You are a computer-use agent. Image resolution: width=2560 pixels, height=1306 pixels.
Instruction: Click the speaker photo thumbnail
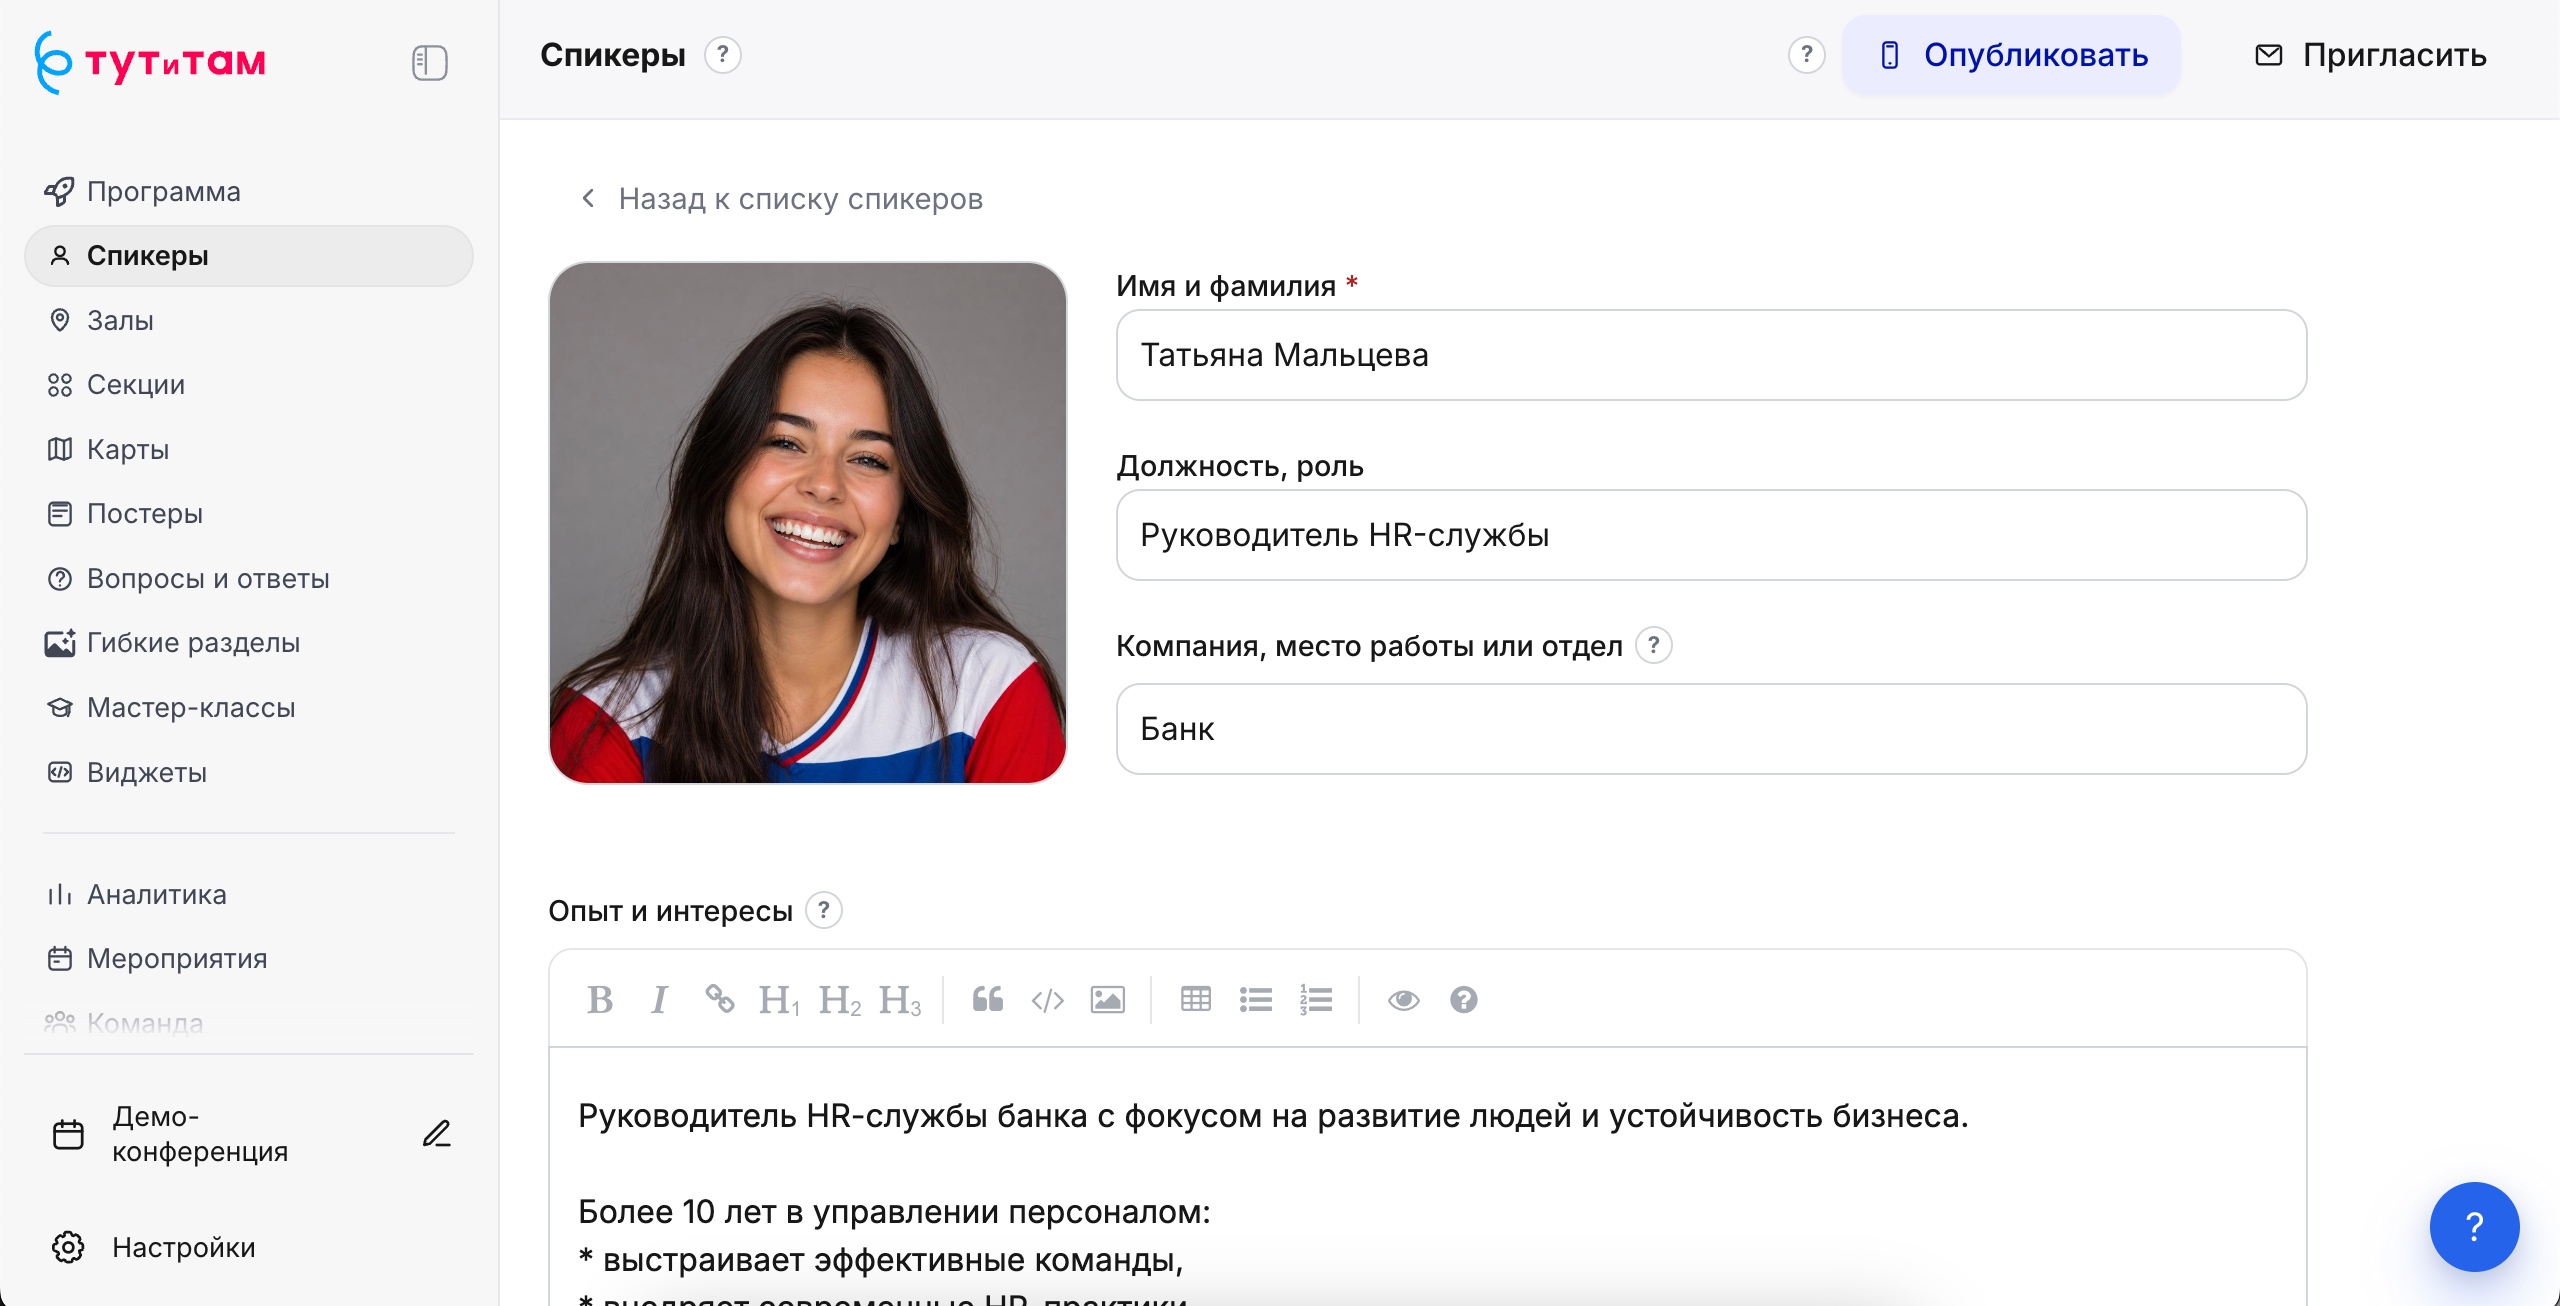(x=808, y=522)
